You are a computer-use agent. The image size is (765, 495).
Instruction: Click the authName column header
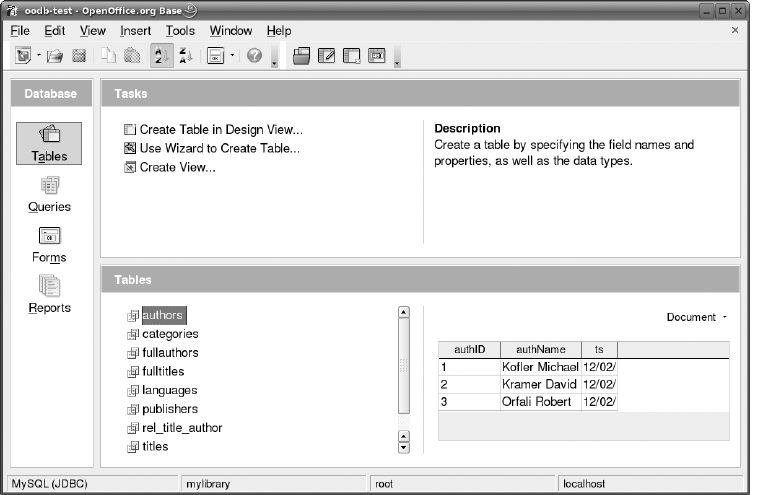tap(541, 350)
